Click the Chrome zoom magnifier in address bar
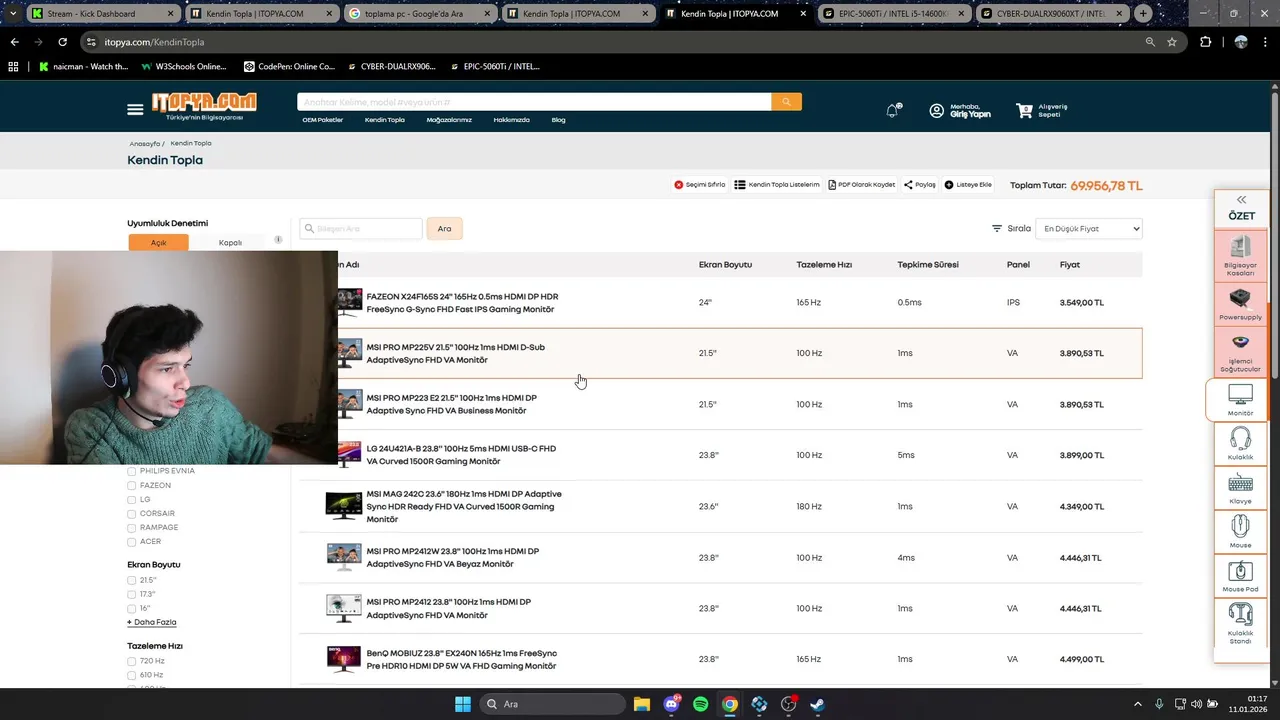The height and width of the screenshot is (720, 1280). (x=1150, y=42)
